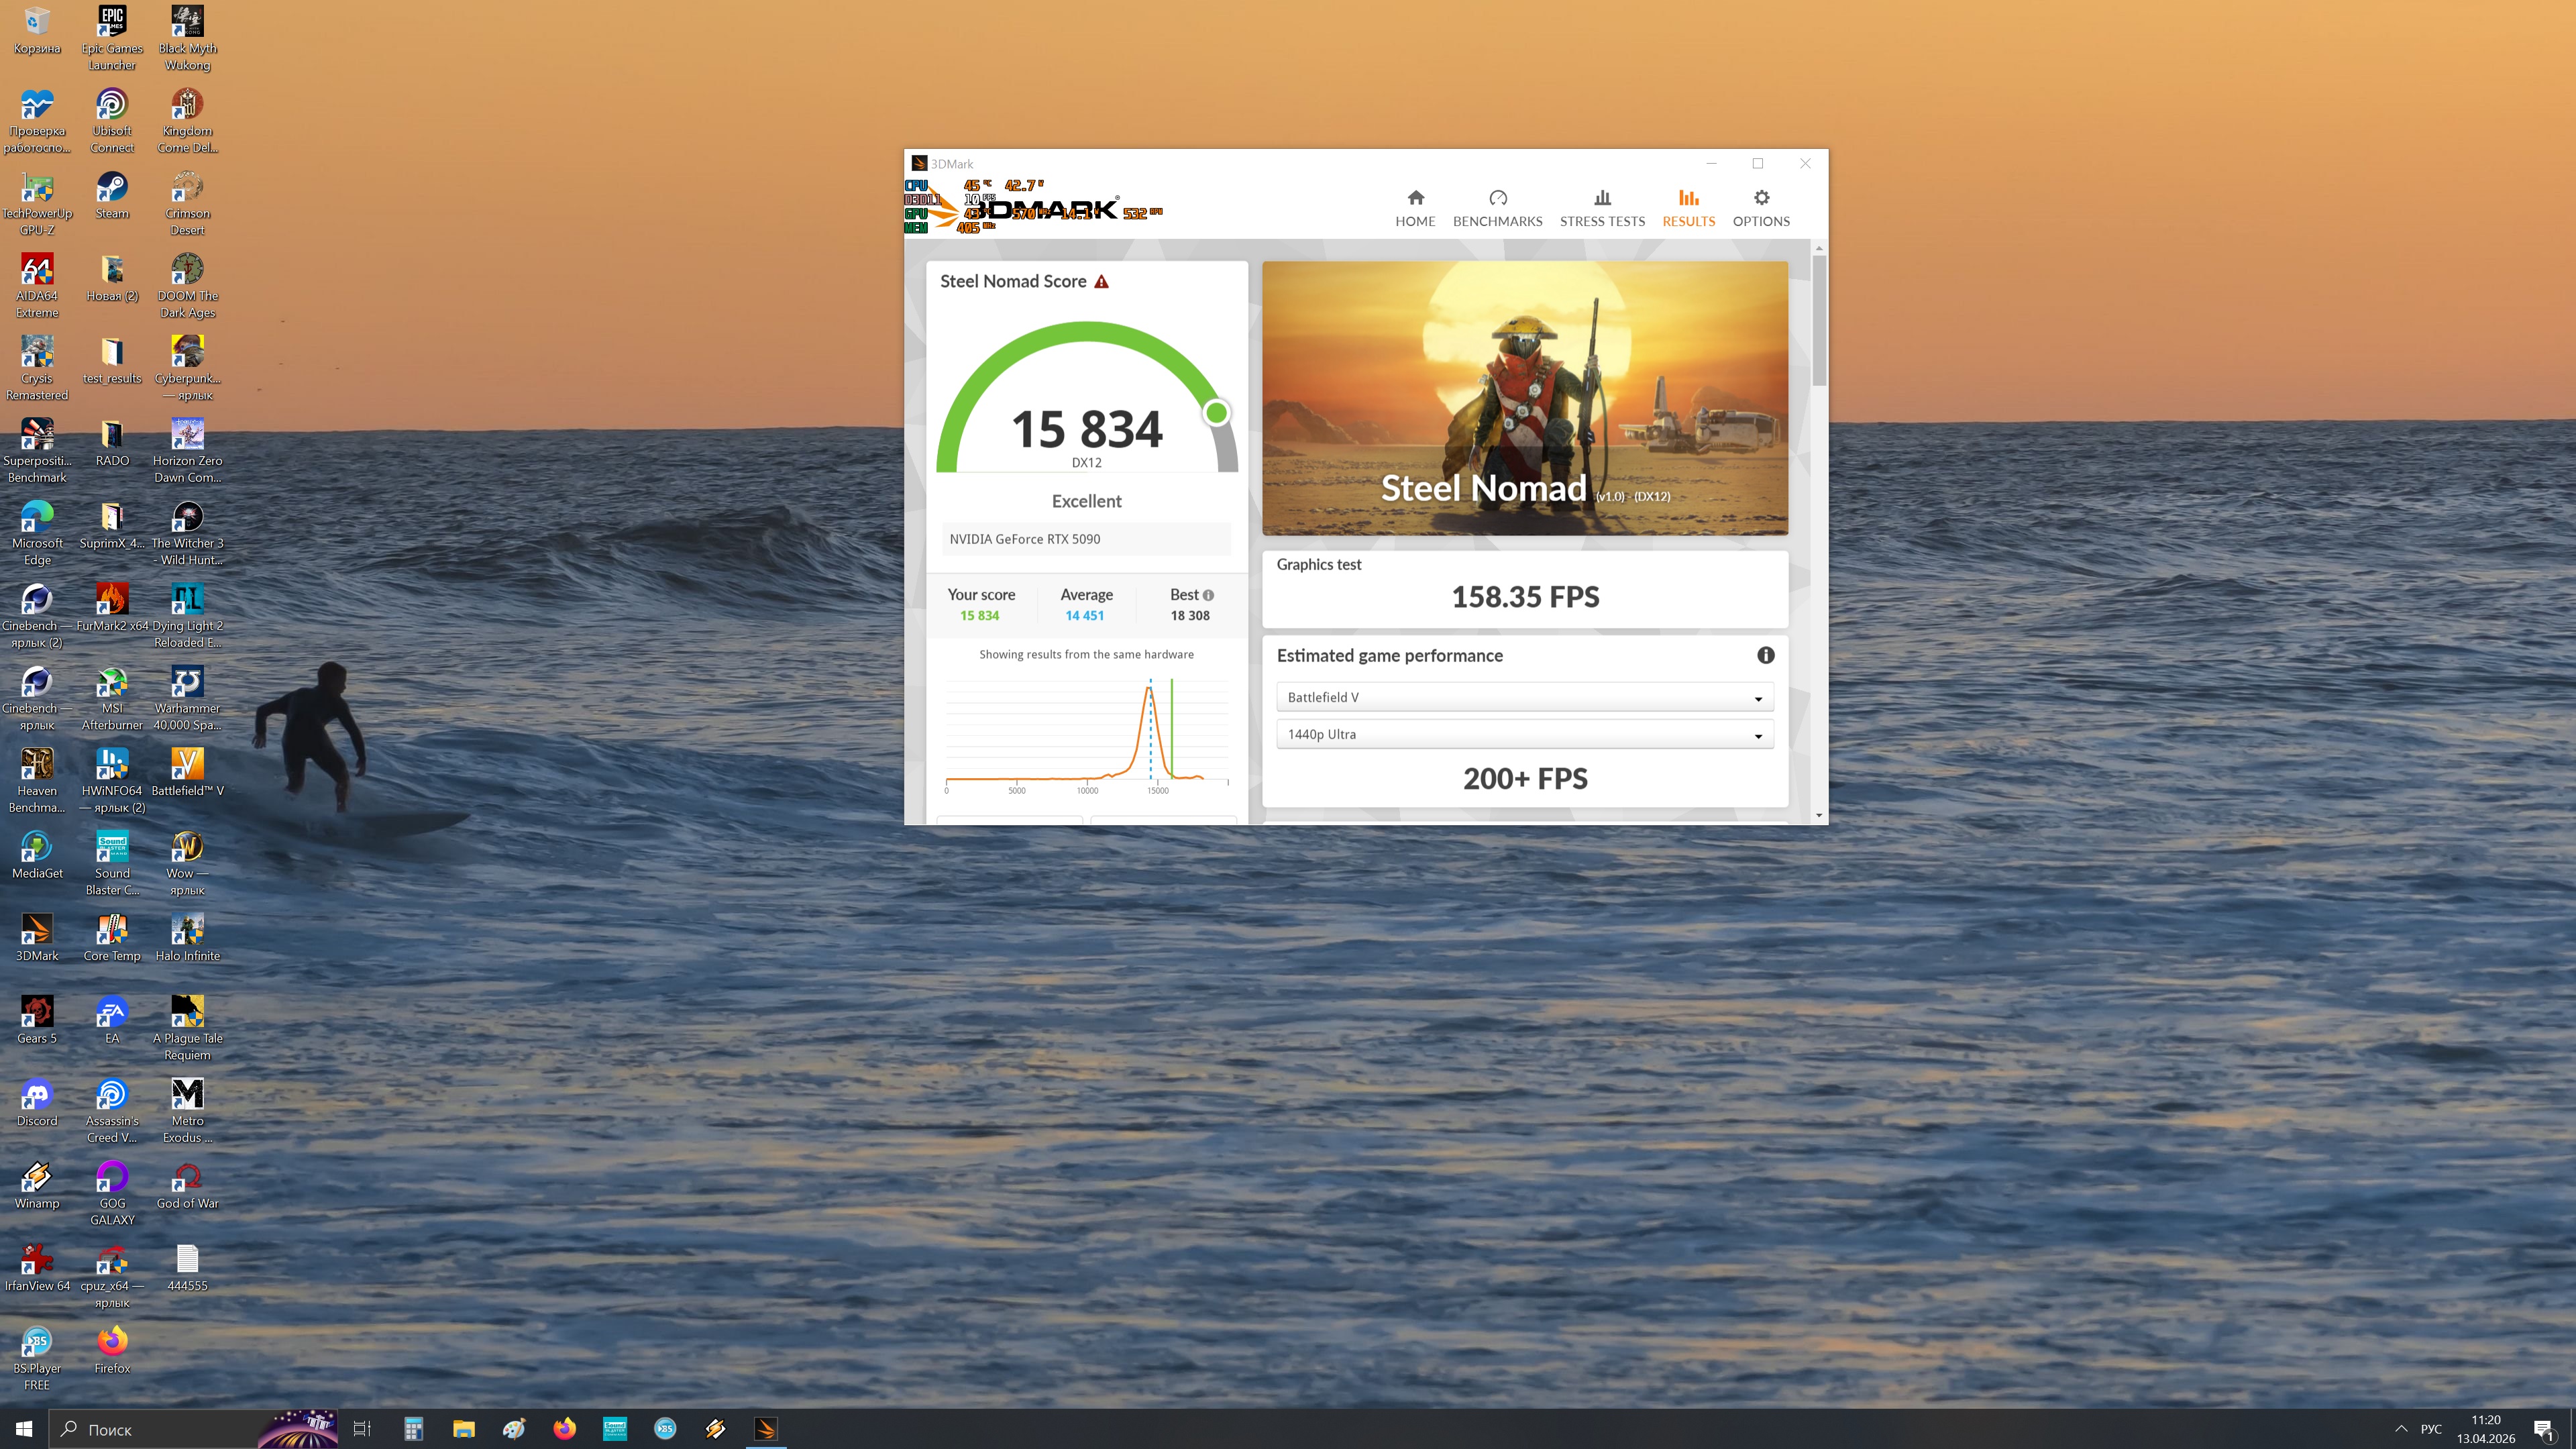
Task: Open 3DMark Home tab
Action: click(1414, 207)
